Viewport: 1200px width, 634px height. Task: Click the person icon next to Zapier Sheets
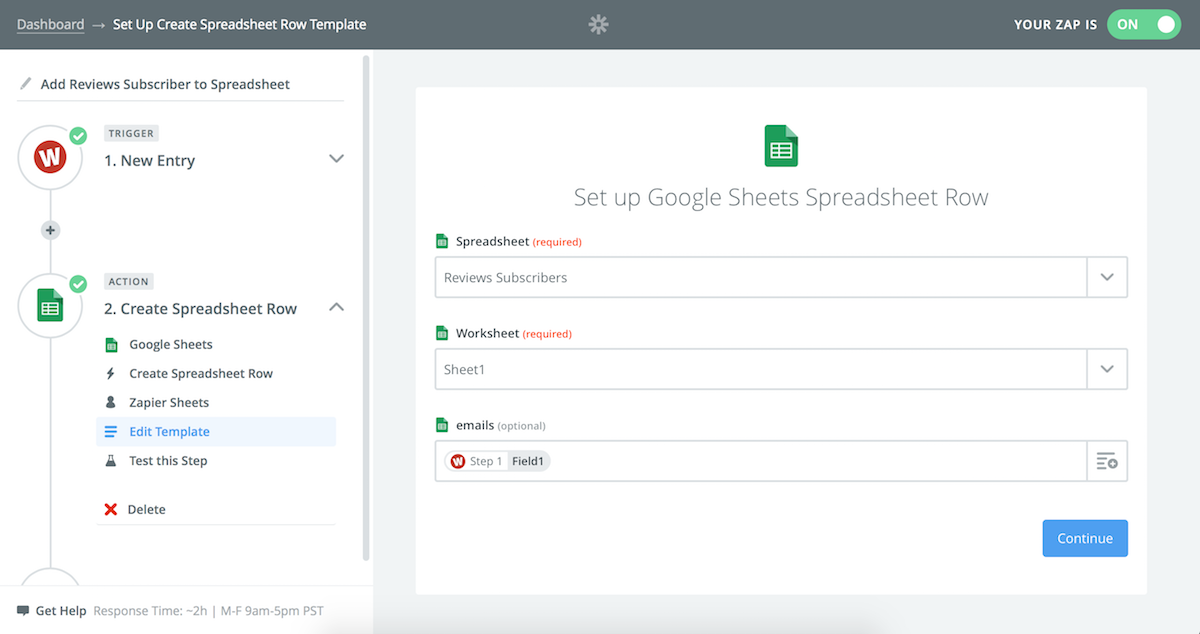pos(111,402)
